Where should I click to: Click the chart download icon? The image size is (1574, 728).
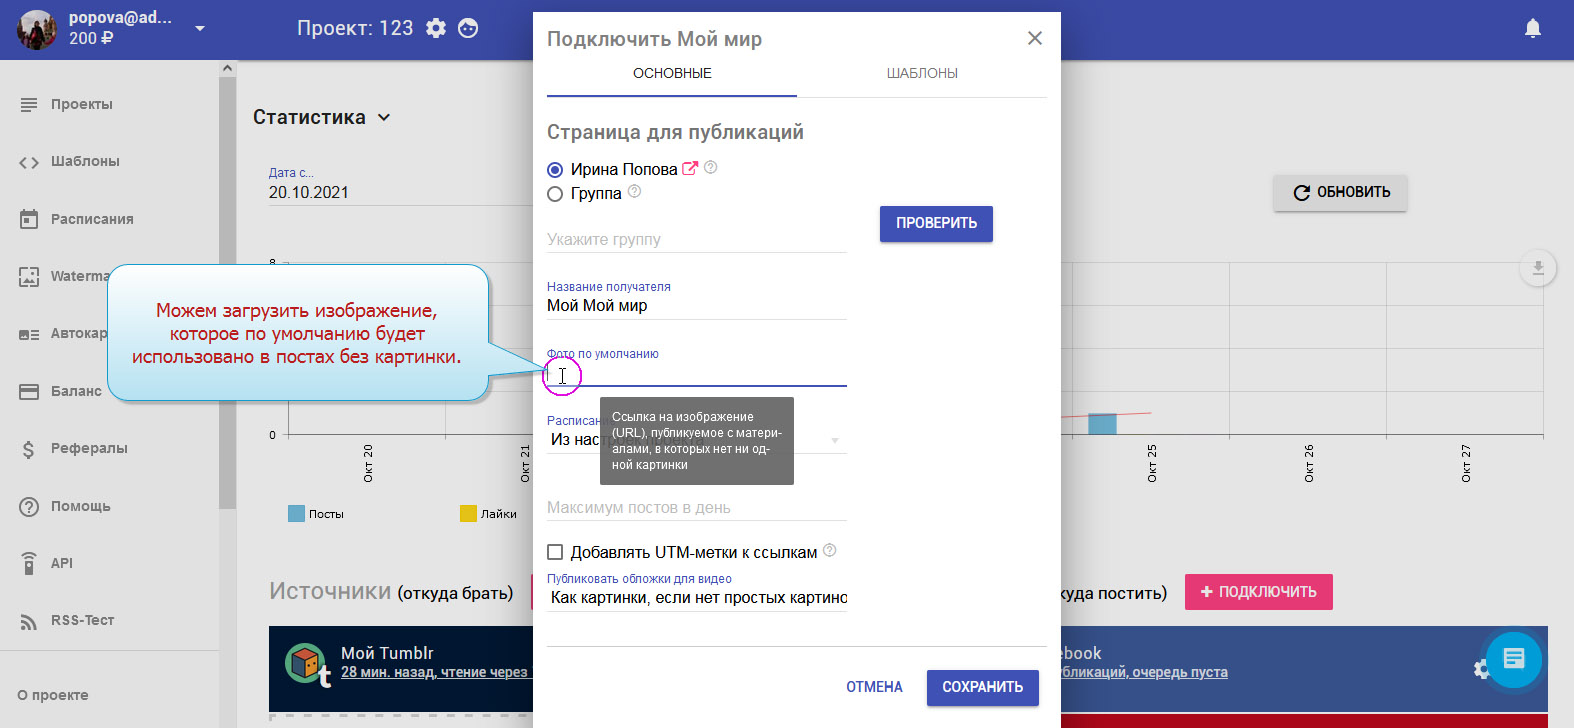1538,268
